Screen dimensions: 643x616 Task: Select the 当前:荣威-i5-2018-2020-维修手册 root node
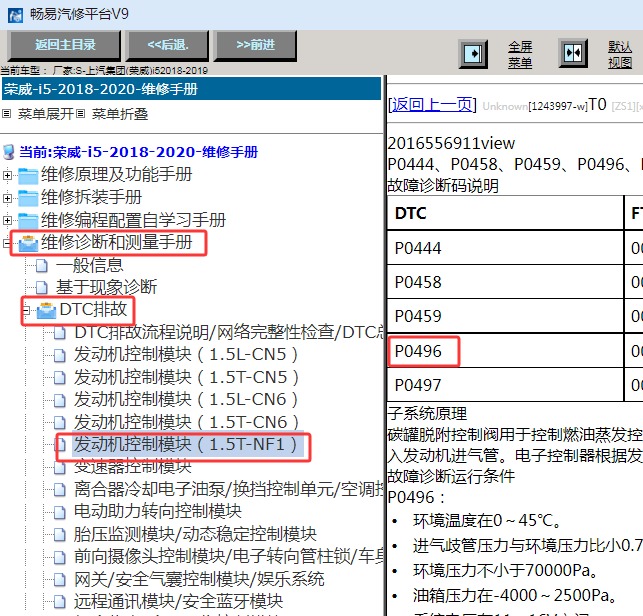139,152
